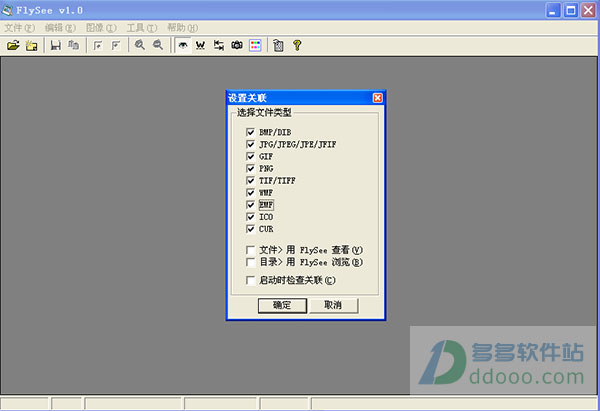600x411 pixels.
Task: Confirm with the 确定 button
Action: coord(282,305)
